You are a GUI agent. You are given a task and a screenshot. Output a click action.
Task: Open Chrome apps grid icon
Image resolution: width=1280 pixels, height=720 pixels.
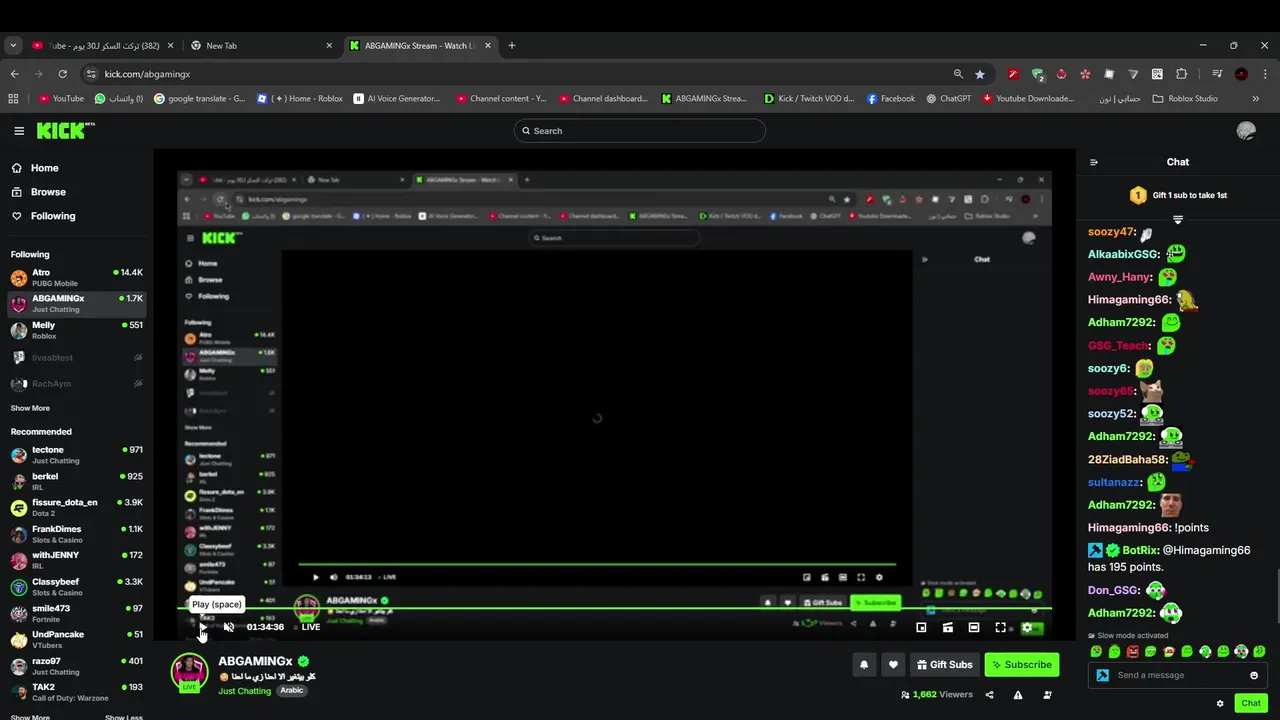13,99
